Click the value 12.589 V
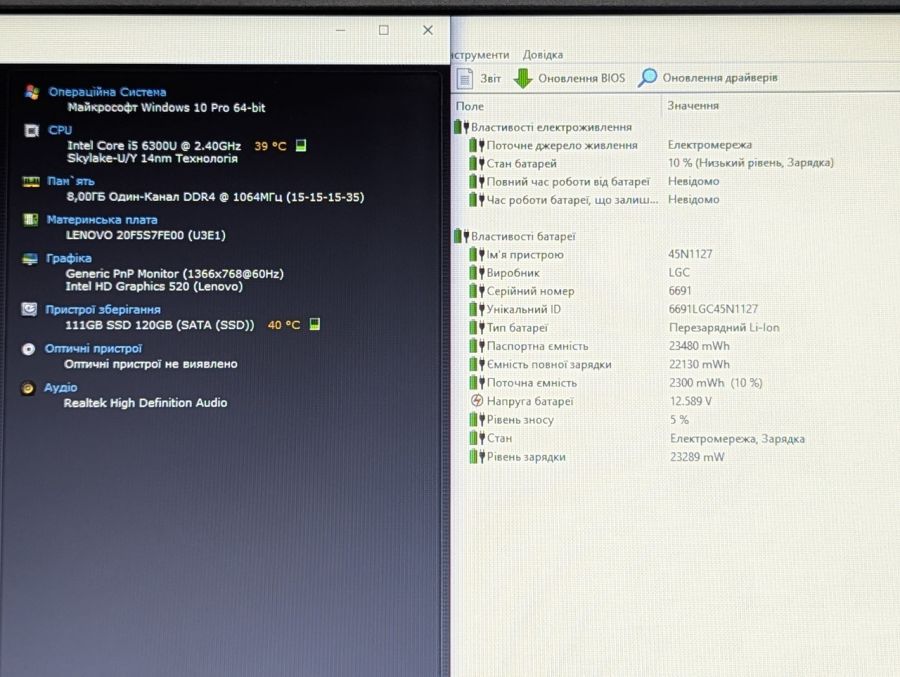Screen dimensions: 900x677 pos(691,401)
